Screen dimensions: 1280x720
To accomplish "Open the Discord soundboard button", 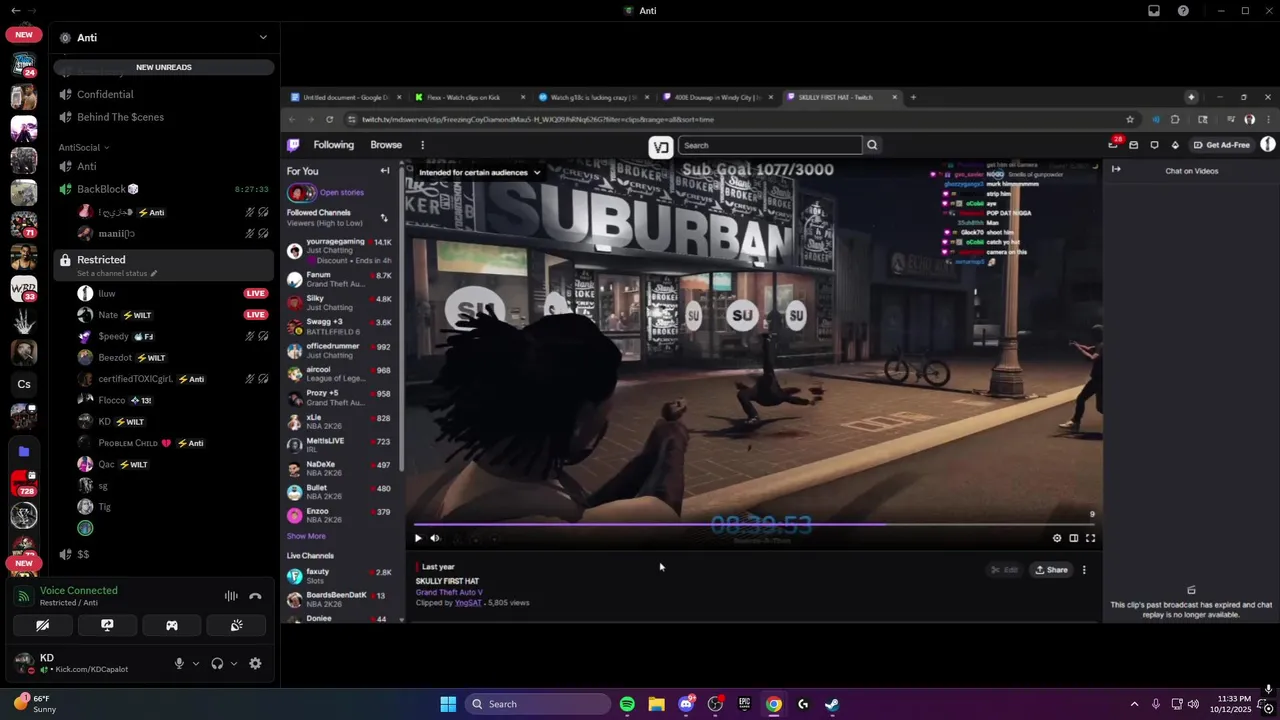I will click(236, 625).
